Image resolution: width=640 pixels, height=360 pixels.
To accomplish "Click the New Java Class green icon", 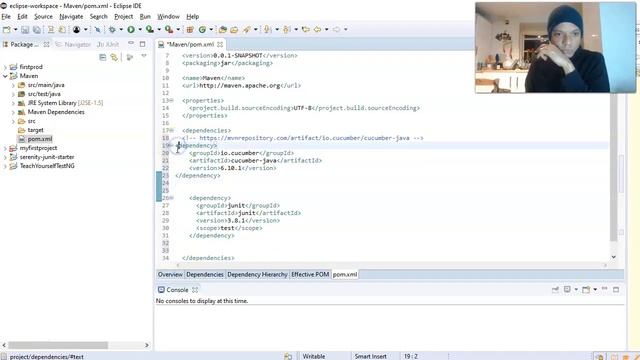I will [202, 29].
